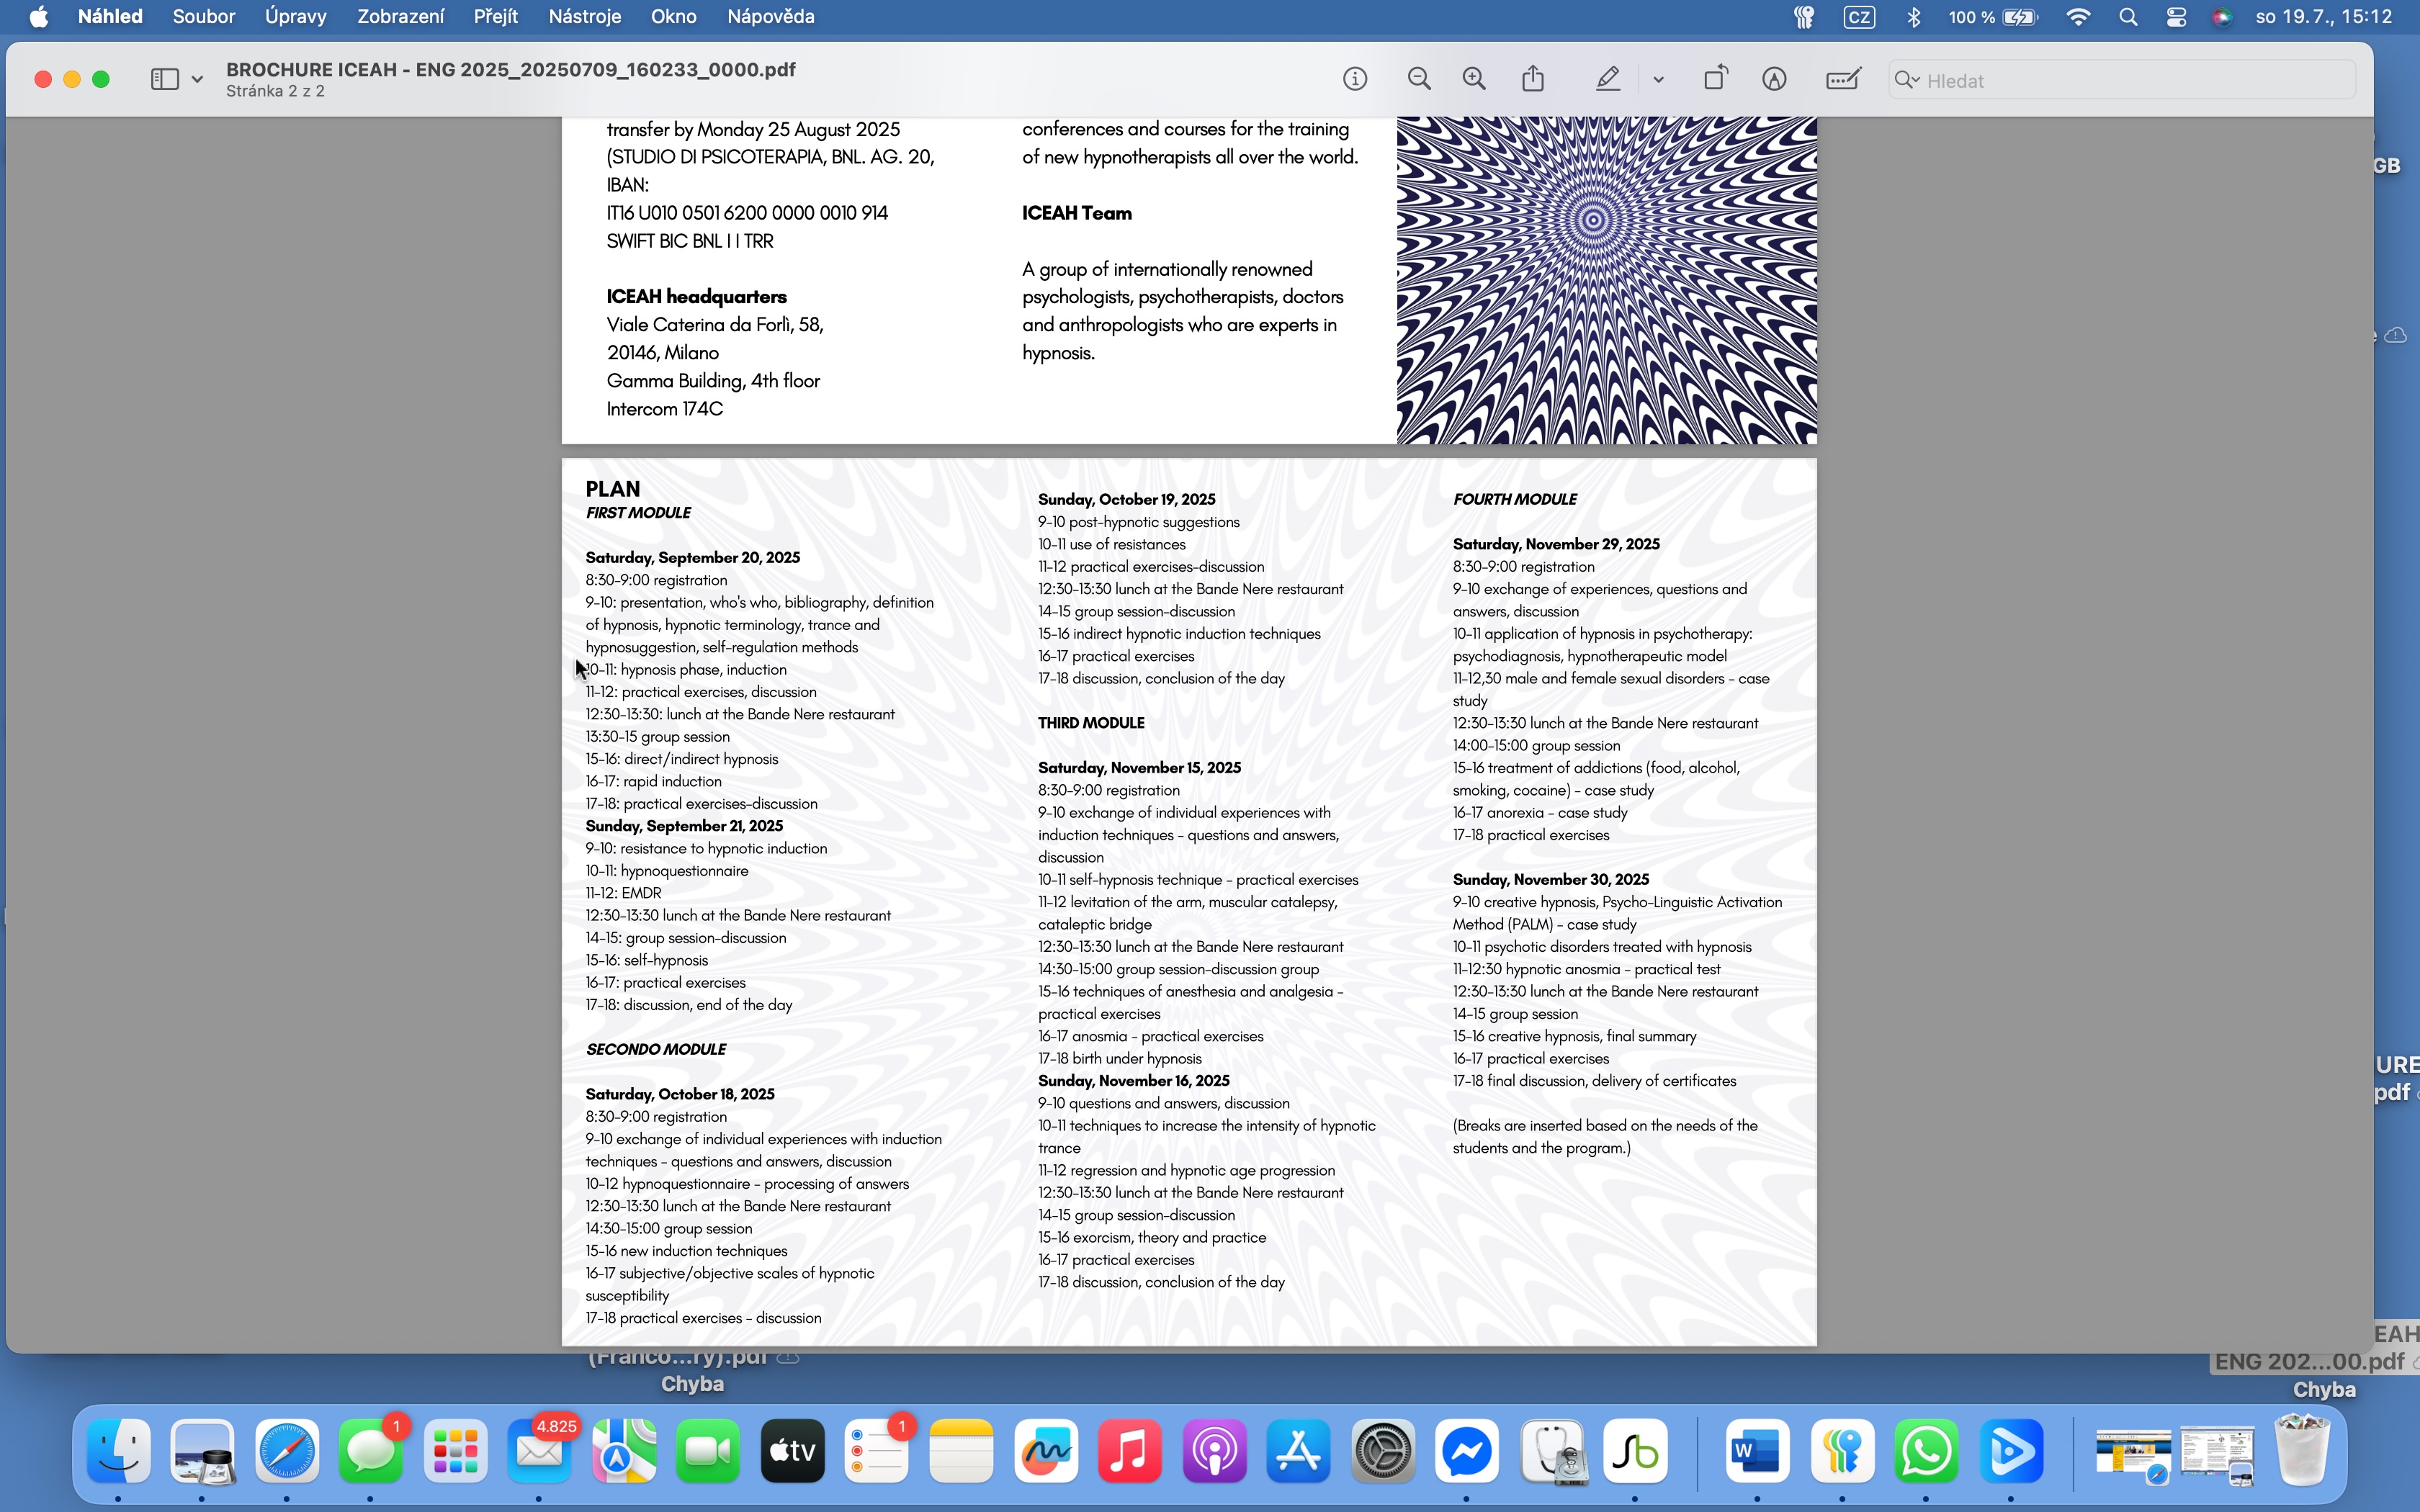Click the Hledat search field
This screenshot has height=1512, width=2420.
pos(2122,80)
